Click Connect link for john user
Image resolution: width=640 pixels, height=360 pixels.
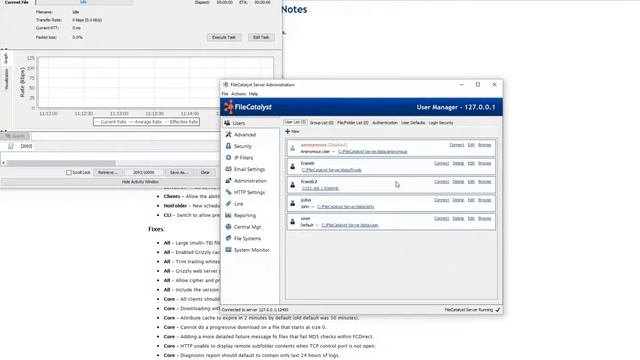point(441,200)
